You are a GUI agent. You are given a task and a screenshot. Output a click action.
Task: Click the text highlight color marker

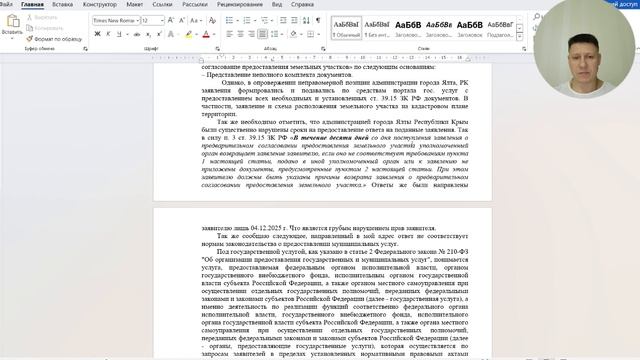(x=188, y=34)
